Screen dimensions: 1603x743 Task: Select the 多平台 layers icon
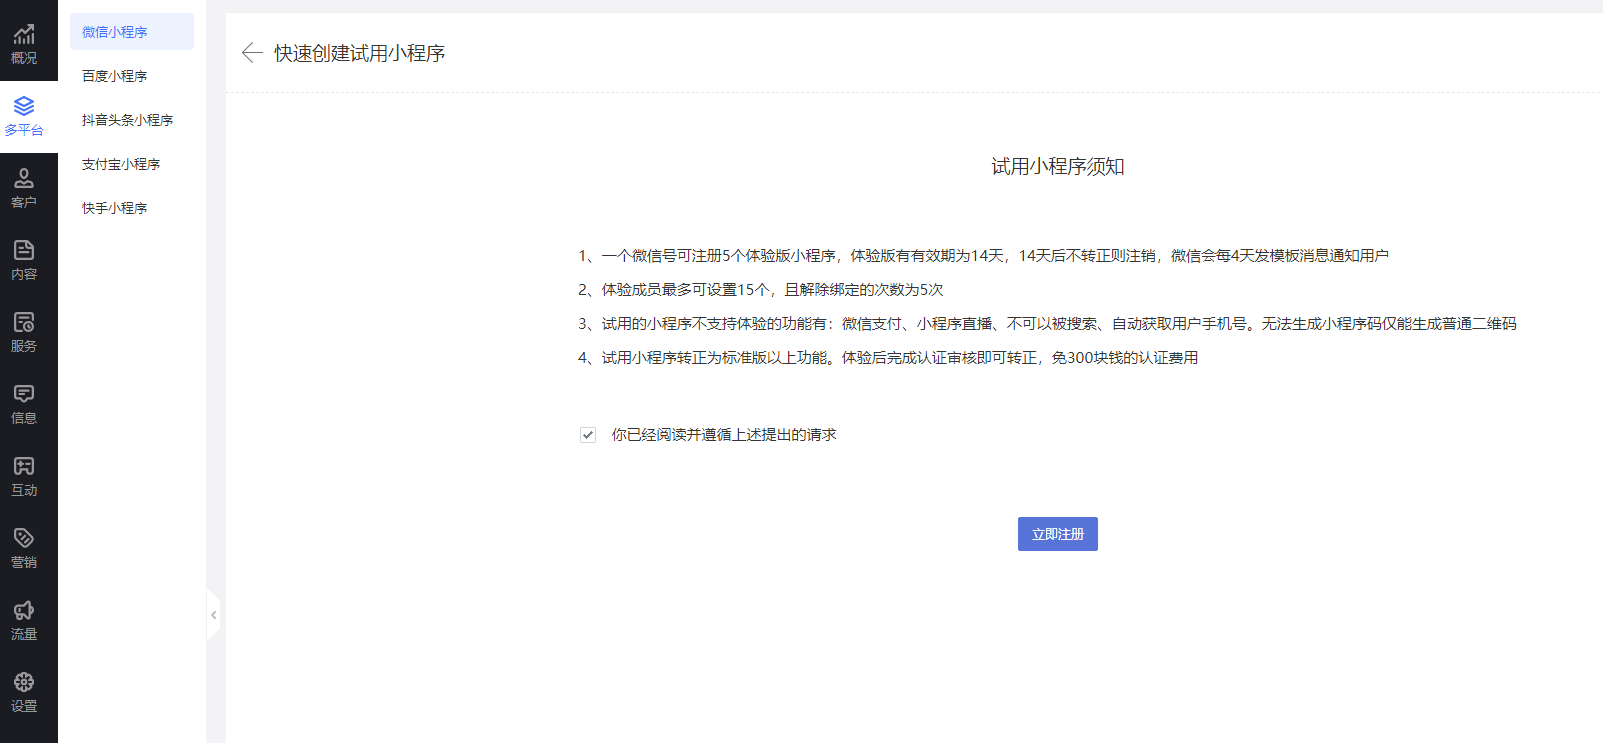(x=24, y=106)
